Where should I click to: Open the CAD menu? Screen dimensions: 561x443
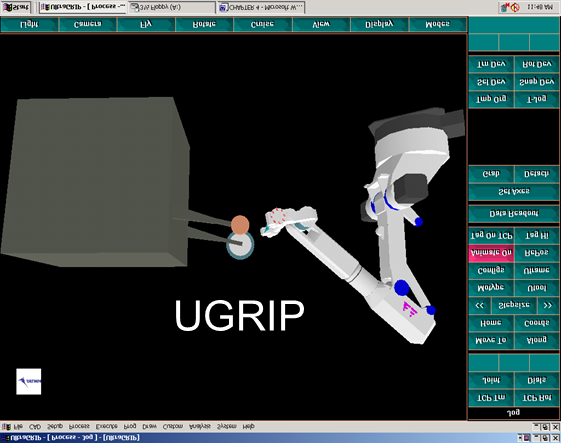point(35,427)
